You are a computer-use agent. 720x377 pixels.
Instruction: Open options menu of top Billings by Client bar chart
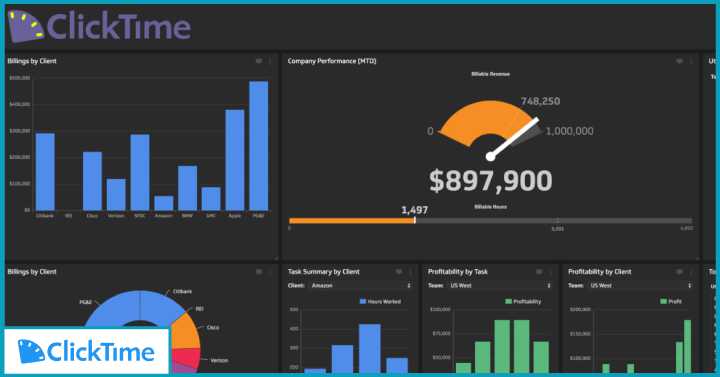(x=270, y=61)
